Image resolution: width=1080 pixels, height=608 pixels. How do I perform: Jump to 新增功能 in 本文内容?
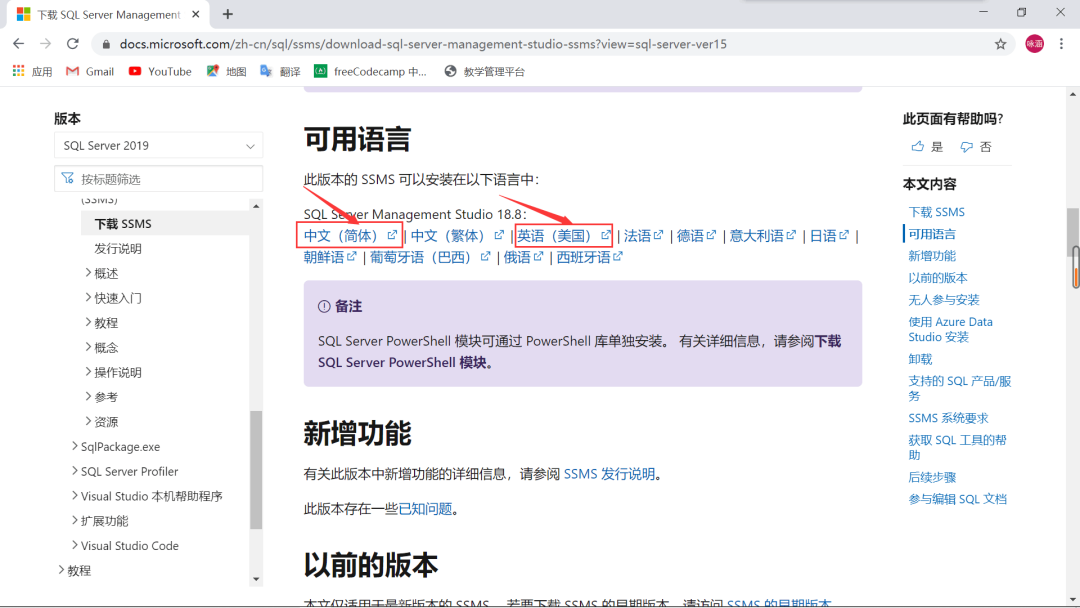(932, 256)
